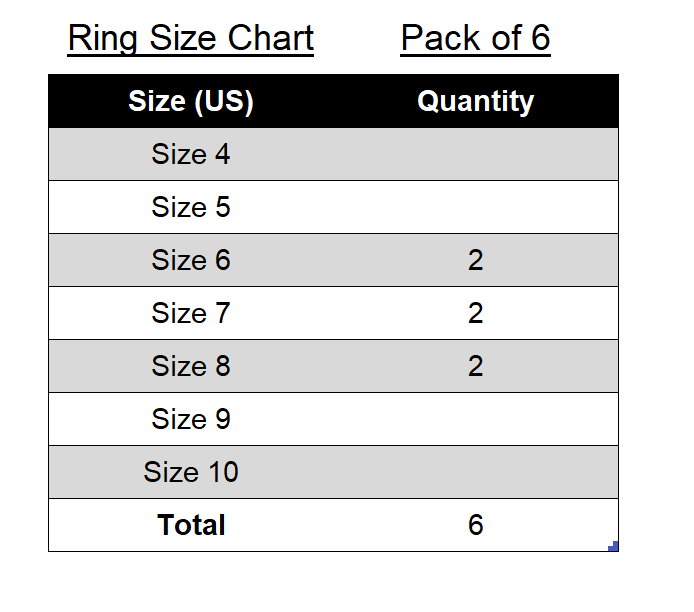Select the quantity value for Size 7
Screen dimensions: 694x612
coord(475,313)
